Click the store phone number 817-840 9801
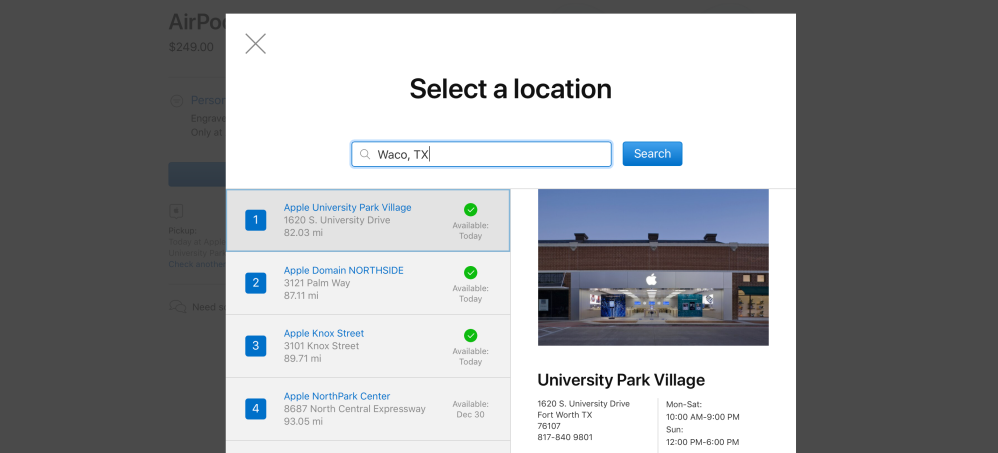 tap(565, 437)
